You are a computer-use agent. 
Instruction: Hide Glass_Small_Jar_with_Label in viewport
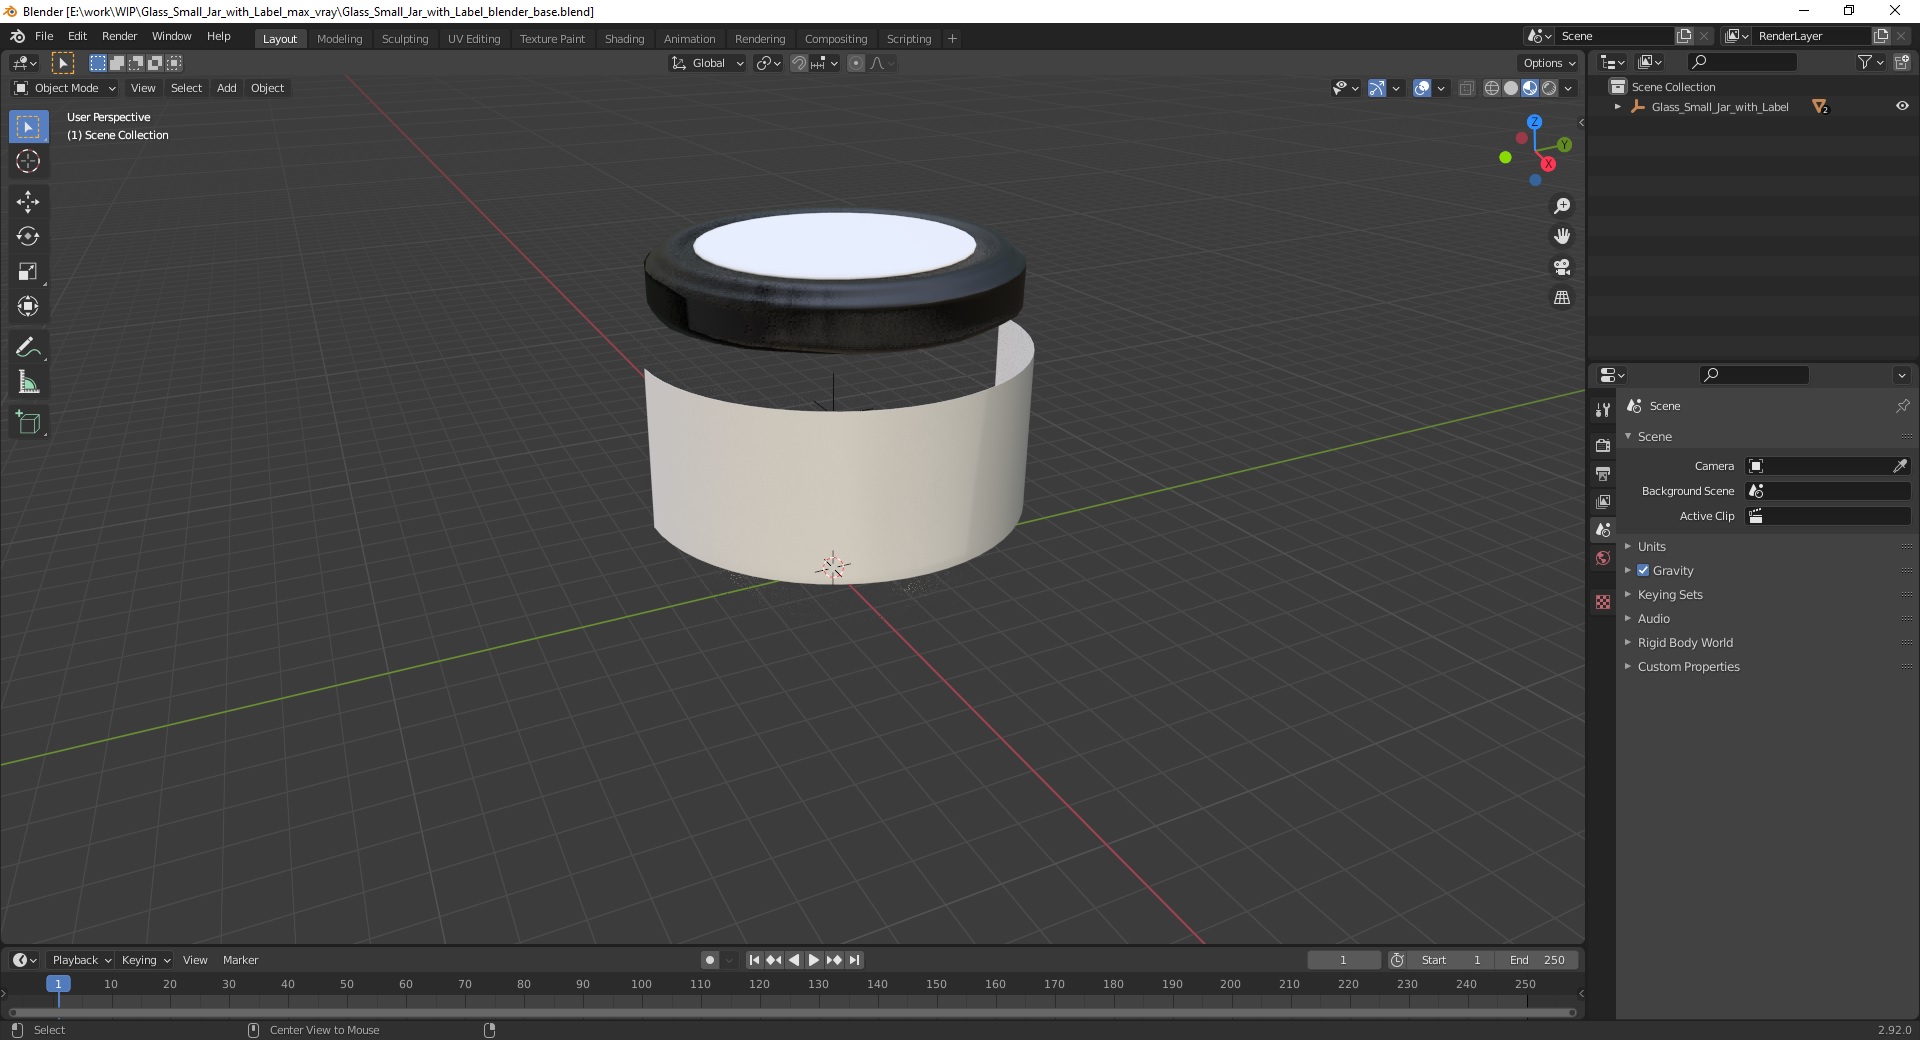point(1902,106)
